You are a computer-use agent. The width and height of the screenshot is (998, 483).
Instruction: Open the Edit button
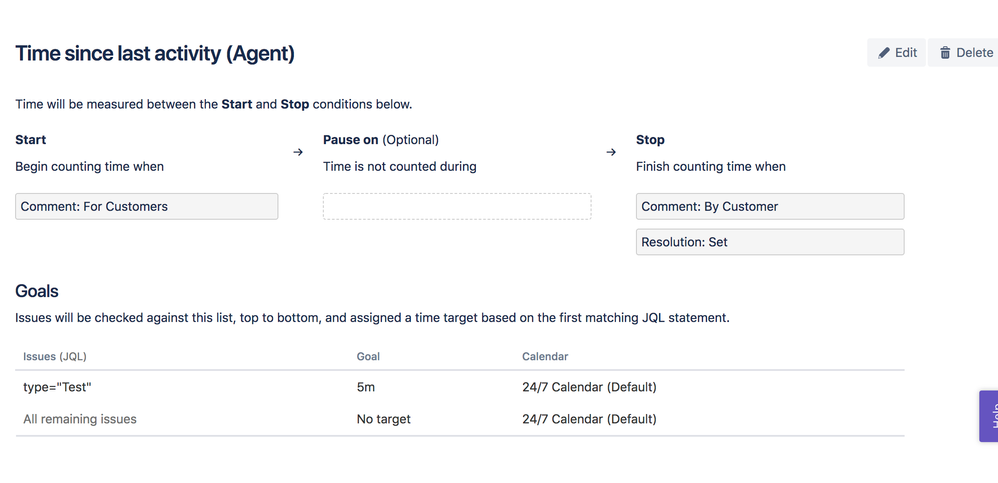pyautogui.click(x=896, y=53)
